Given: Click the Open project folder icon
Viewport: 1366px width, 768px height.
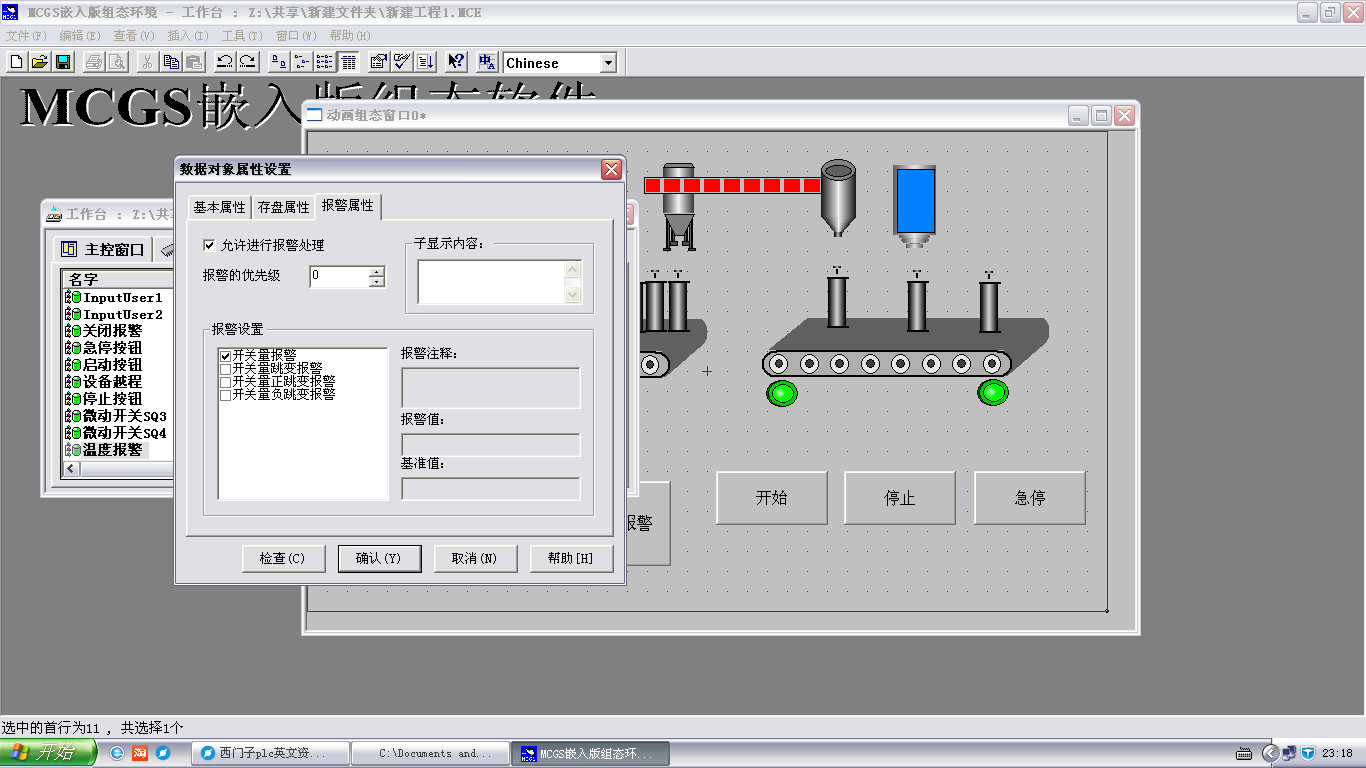Looking at the screenshot, I should coord(39,62).
